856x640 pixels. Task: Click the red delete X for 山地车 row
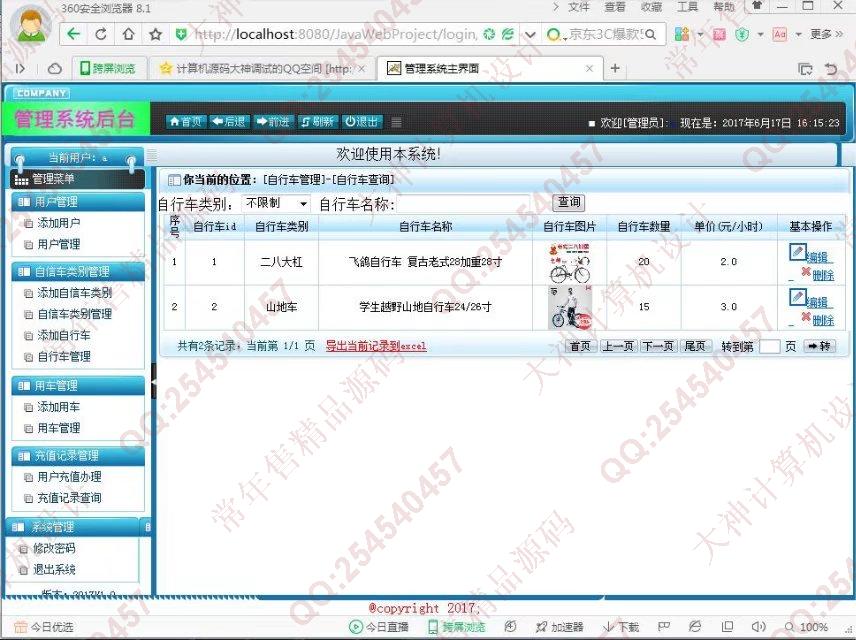806,318
